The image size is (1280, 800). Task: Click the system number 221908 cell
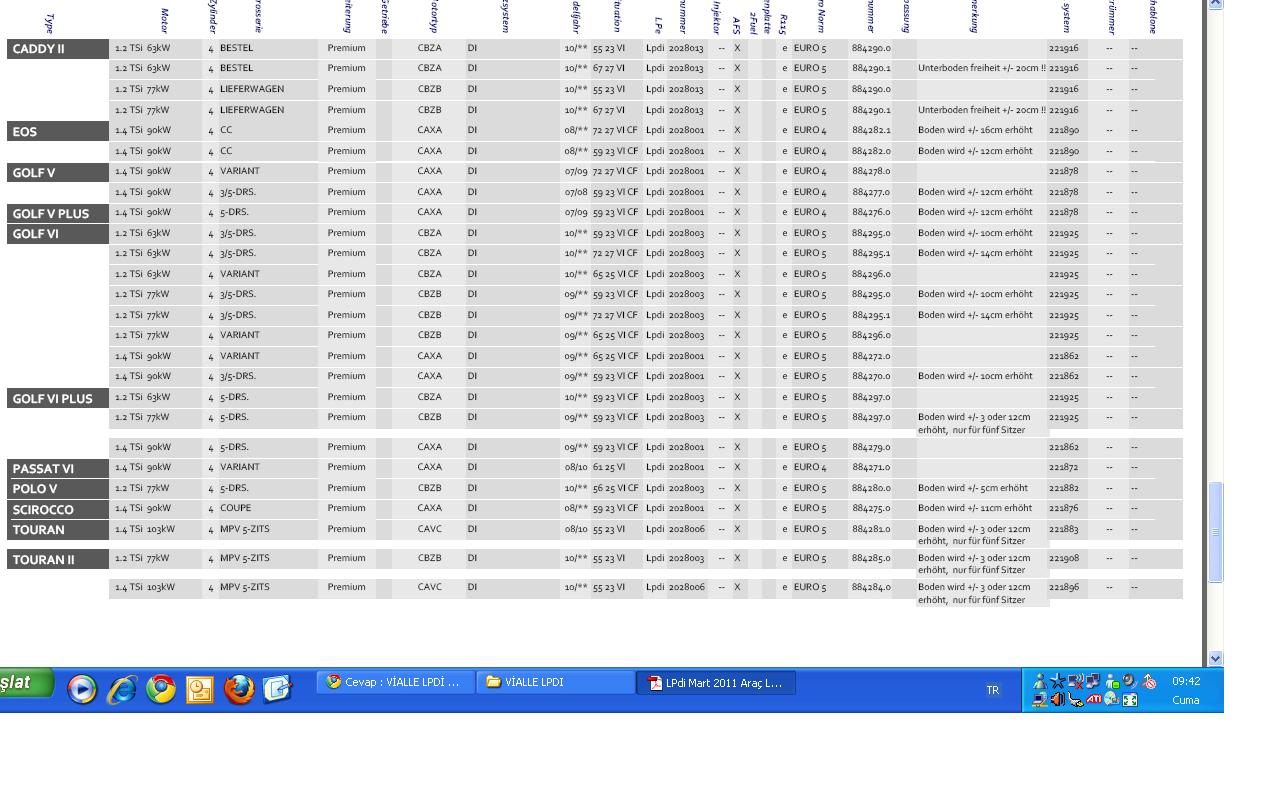point(1064,559)
